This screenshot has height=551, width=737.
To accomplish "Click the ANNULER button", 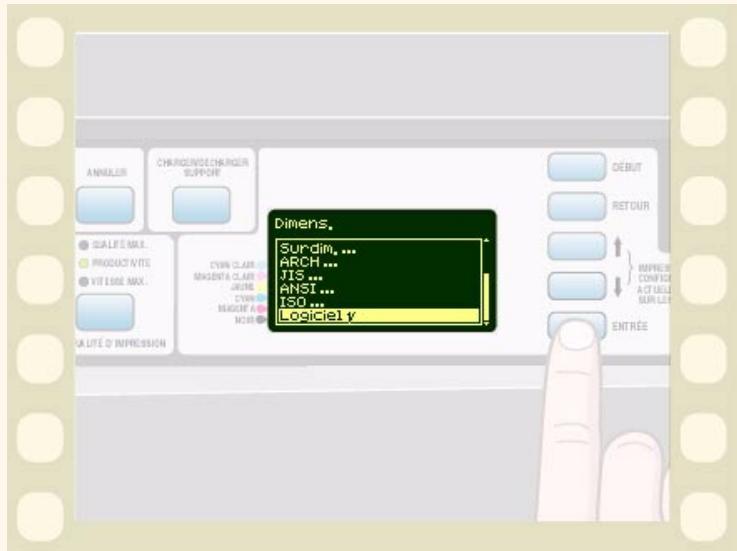I will 105,205.
